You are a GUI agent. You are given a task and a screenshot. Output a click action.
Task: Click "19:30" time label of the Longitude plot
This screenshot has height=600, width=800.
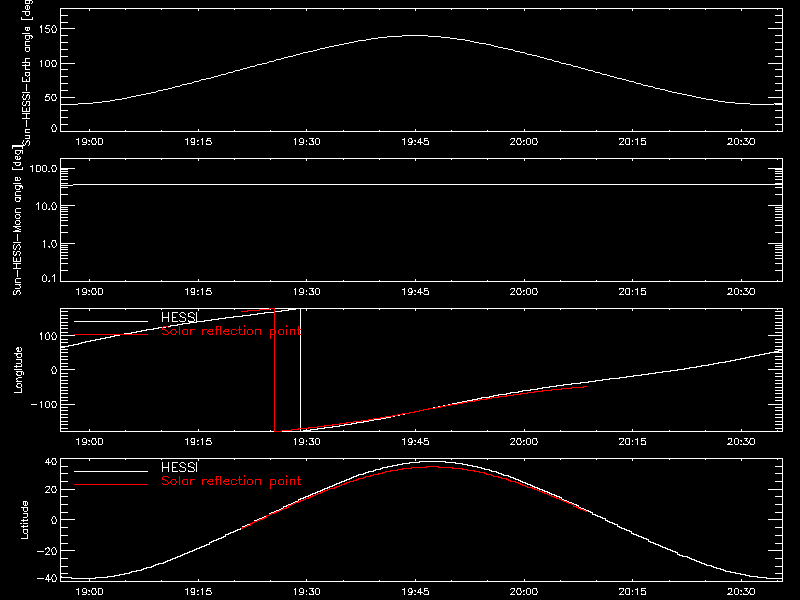[307, 441]
